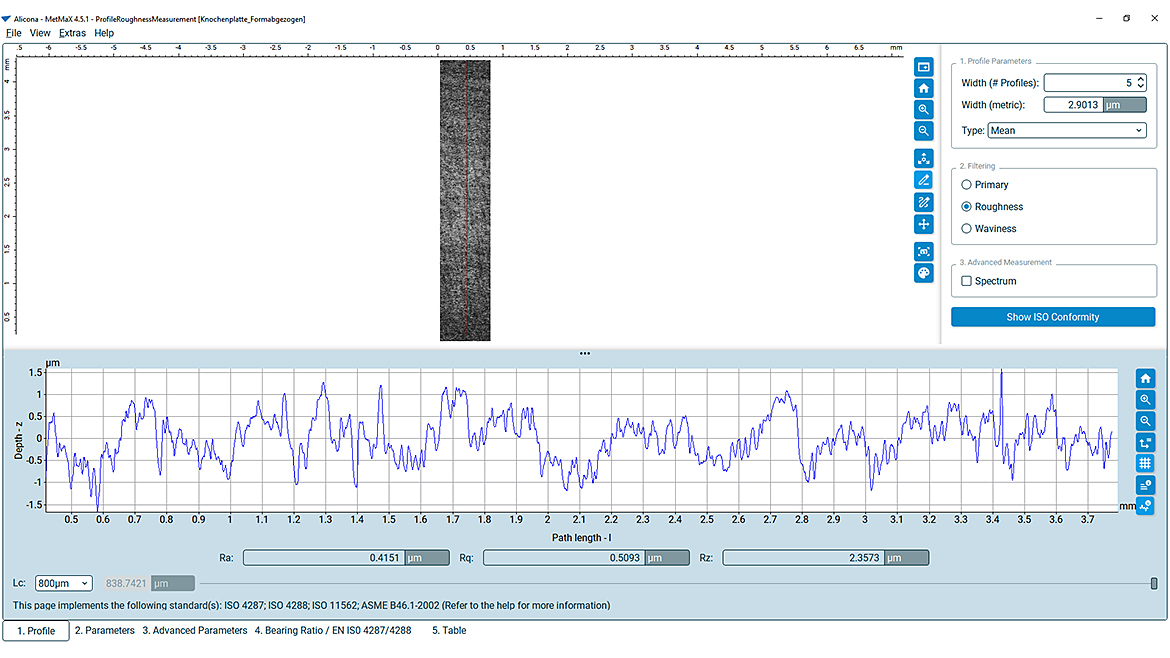The width and height of the screenshot is (1170, 658).
Task: Click the axis scaling icon beside chart
Action: (x=1145, y=442)
